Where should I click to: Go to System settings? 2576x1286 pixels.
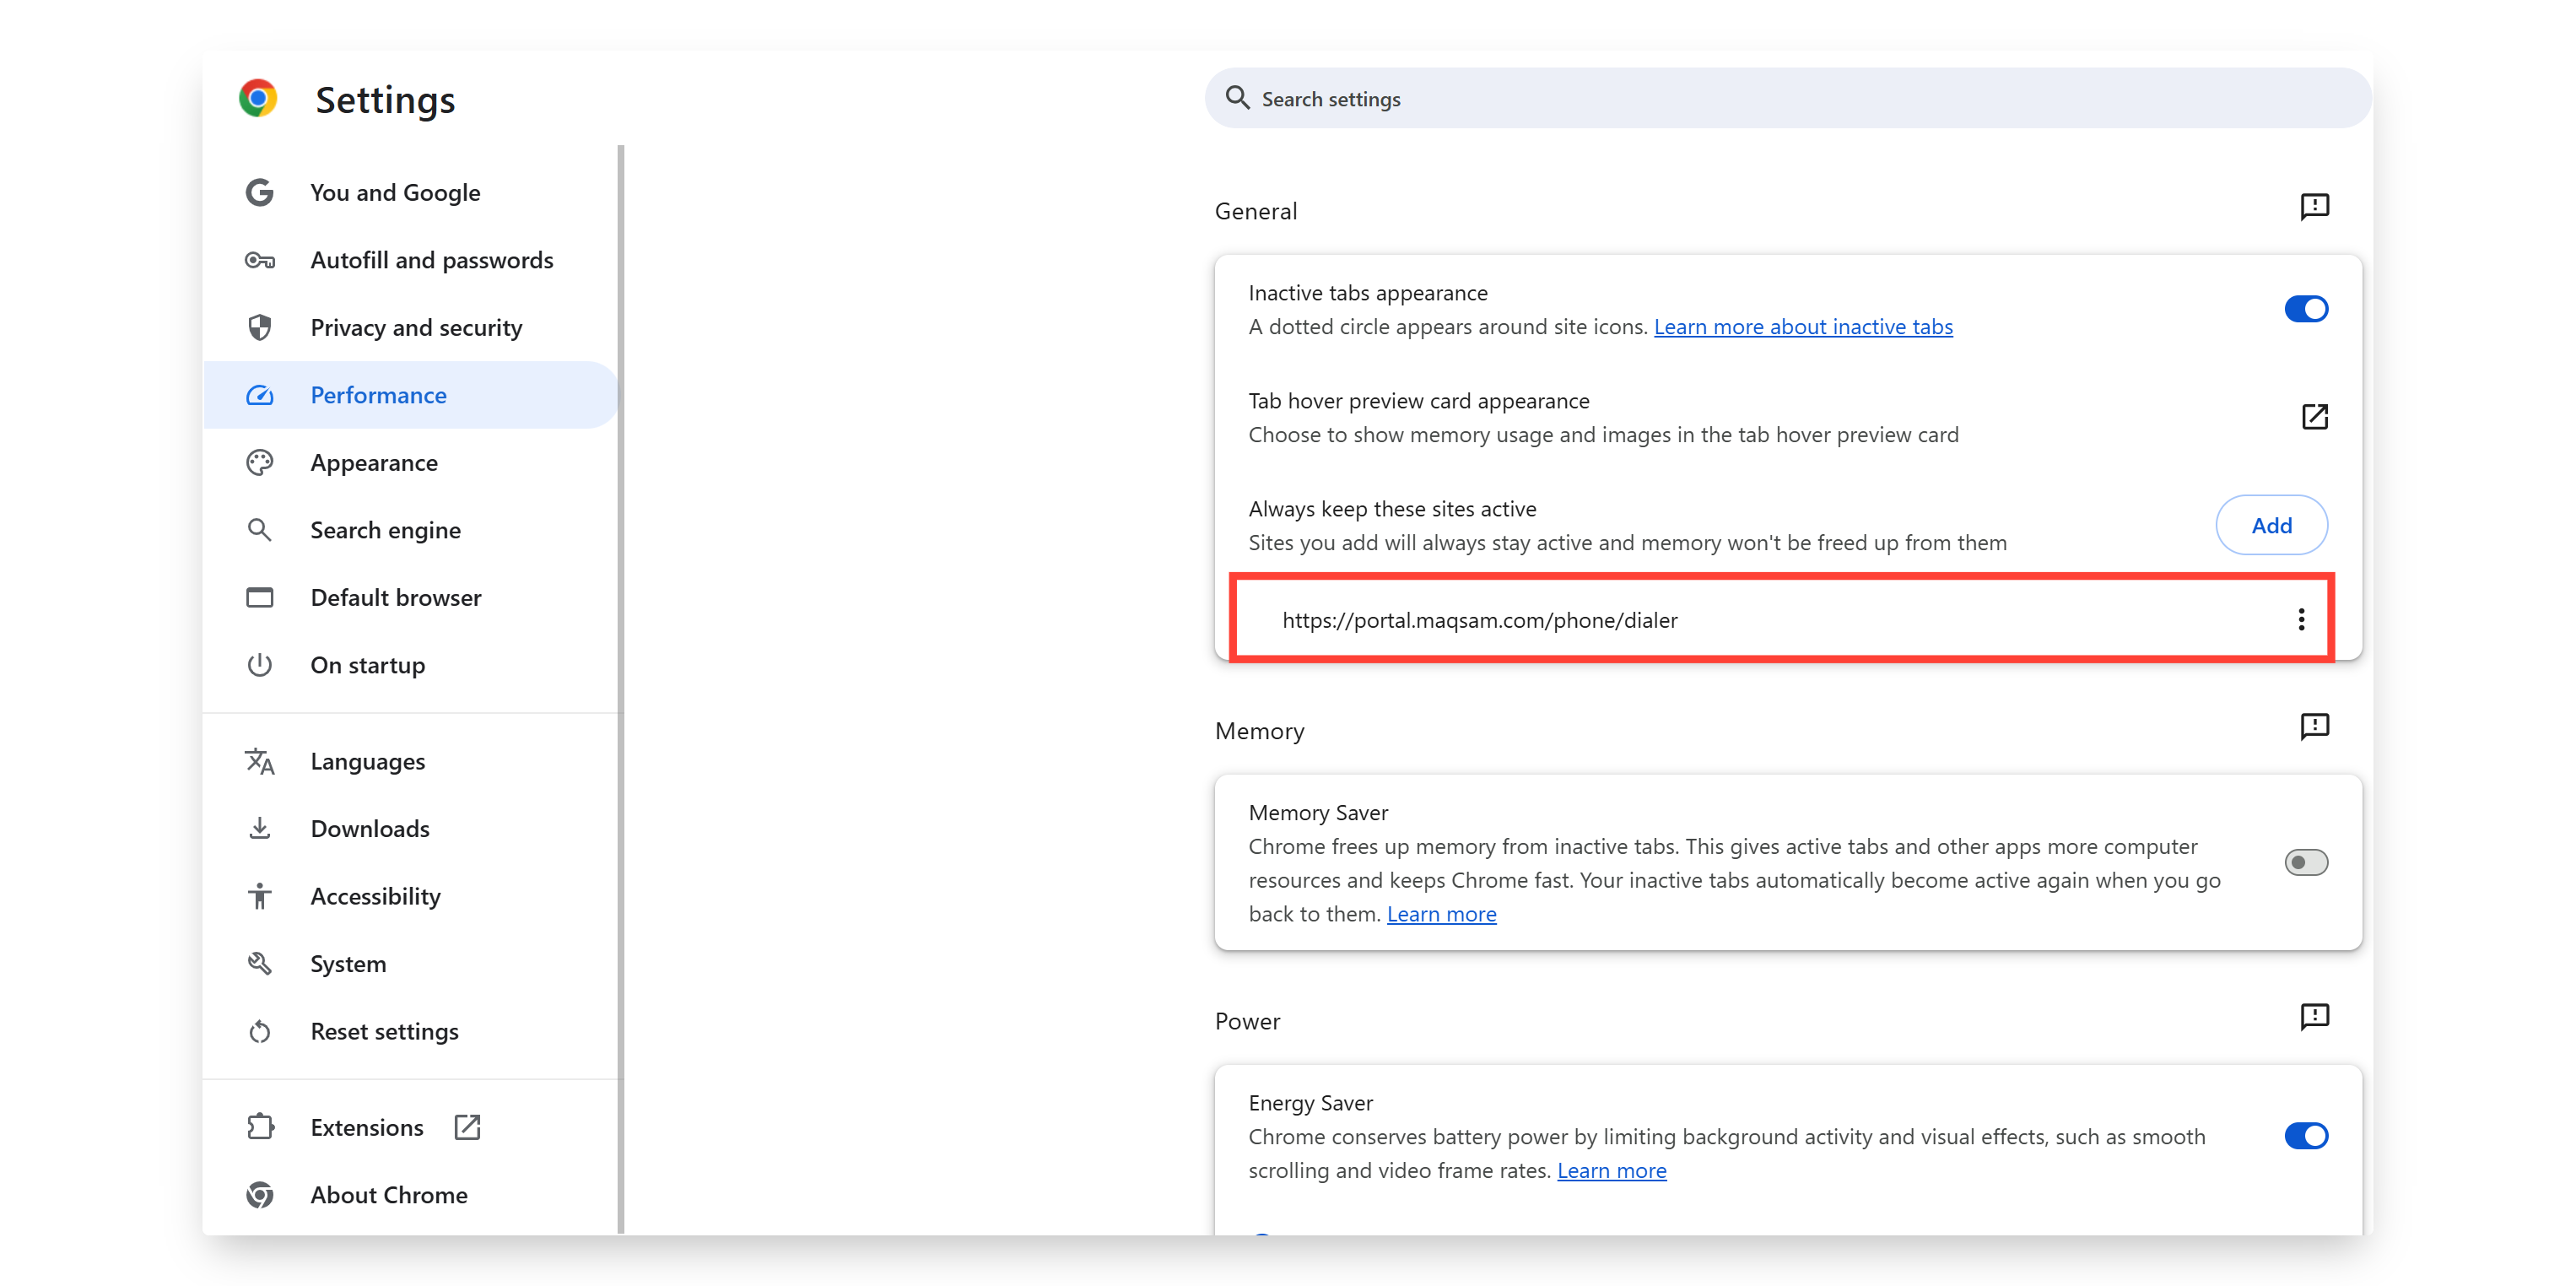pos(410,963)
